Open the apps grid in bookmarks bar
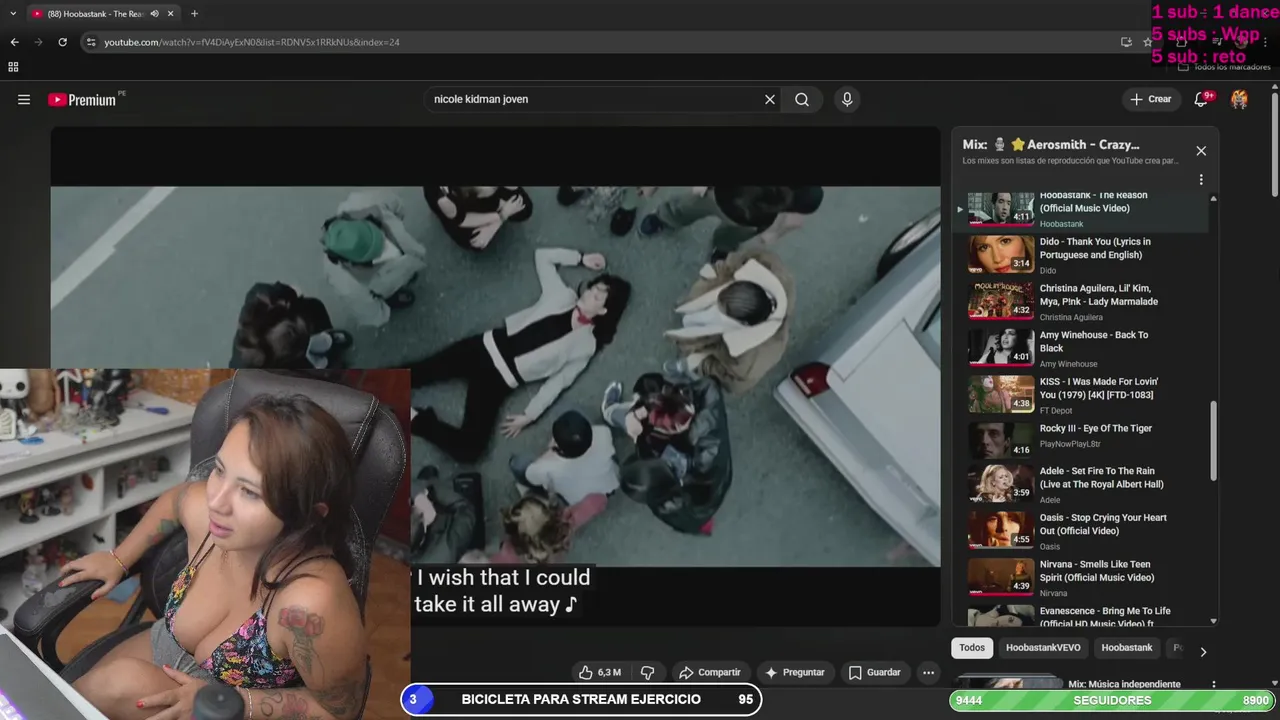 pyautogui.click(x=13, y=67)
